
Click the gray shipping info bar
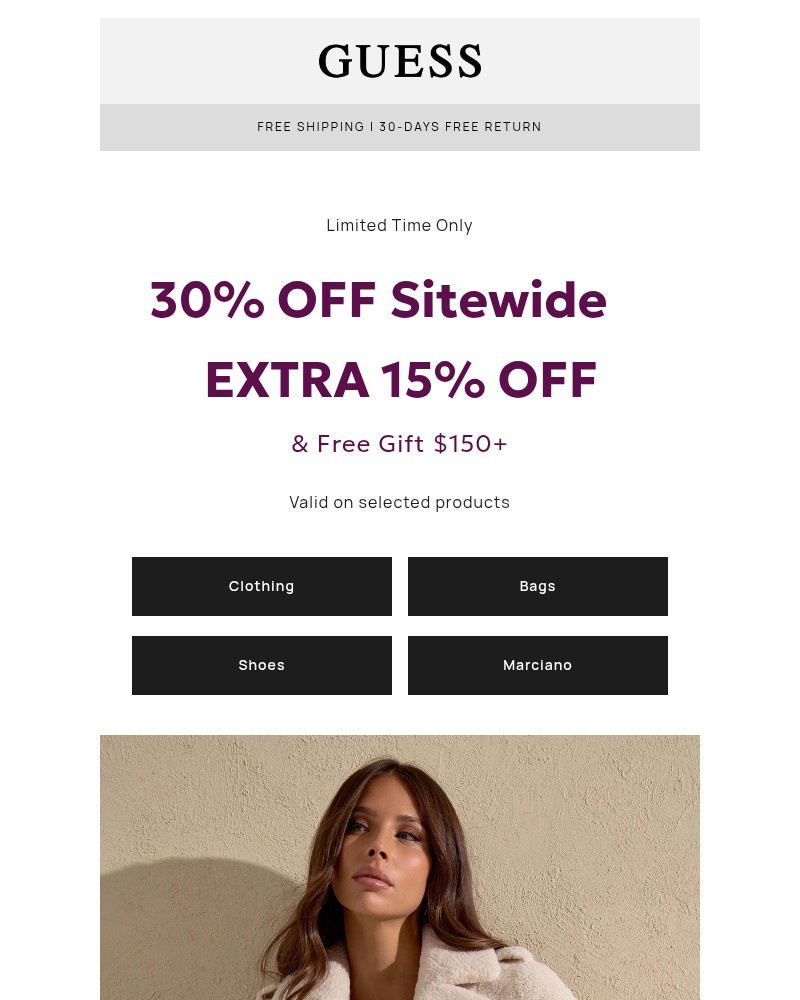(x=400, y=127)
